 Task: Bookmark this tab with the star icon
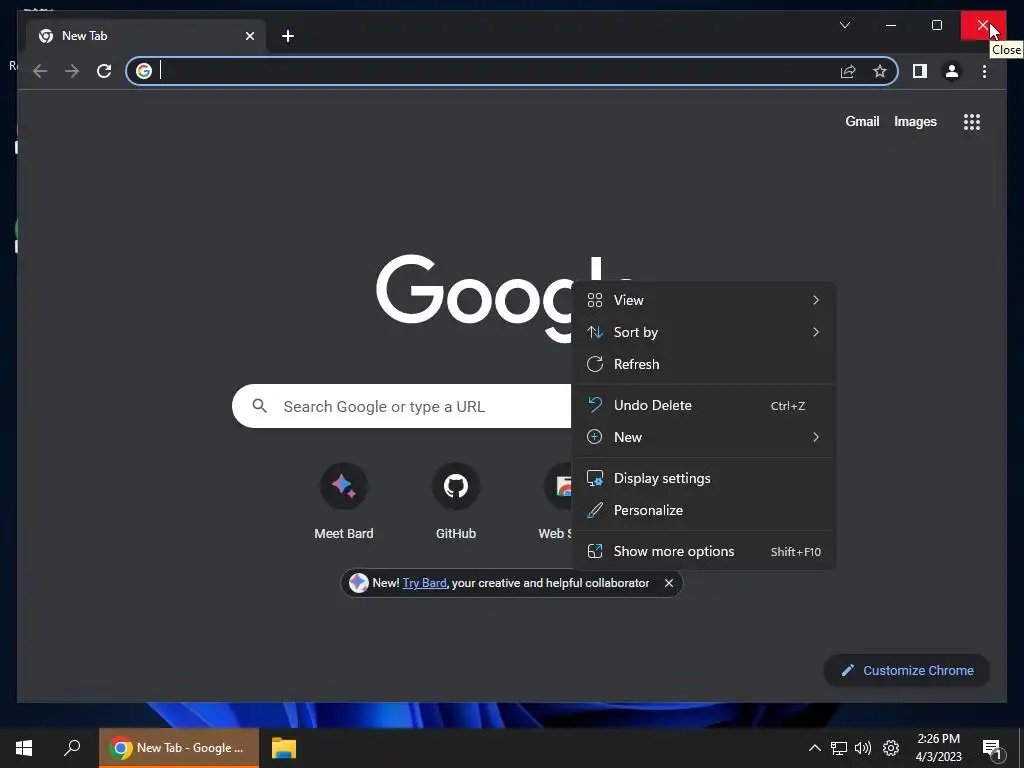880,71
